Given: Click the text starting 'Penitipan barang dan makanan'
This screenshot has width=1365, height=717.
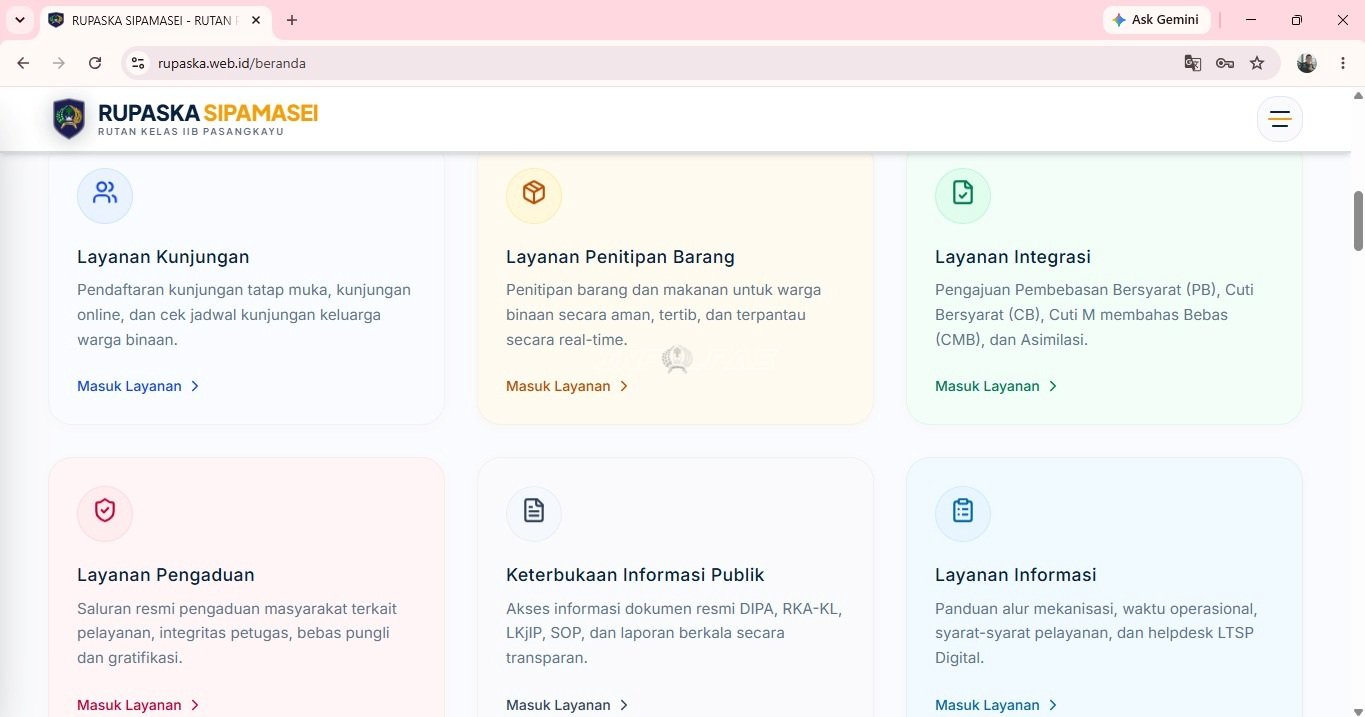Looking at the screenshot, I should pos(663,315).
